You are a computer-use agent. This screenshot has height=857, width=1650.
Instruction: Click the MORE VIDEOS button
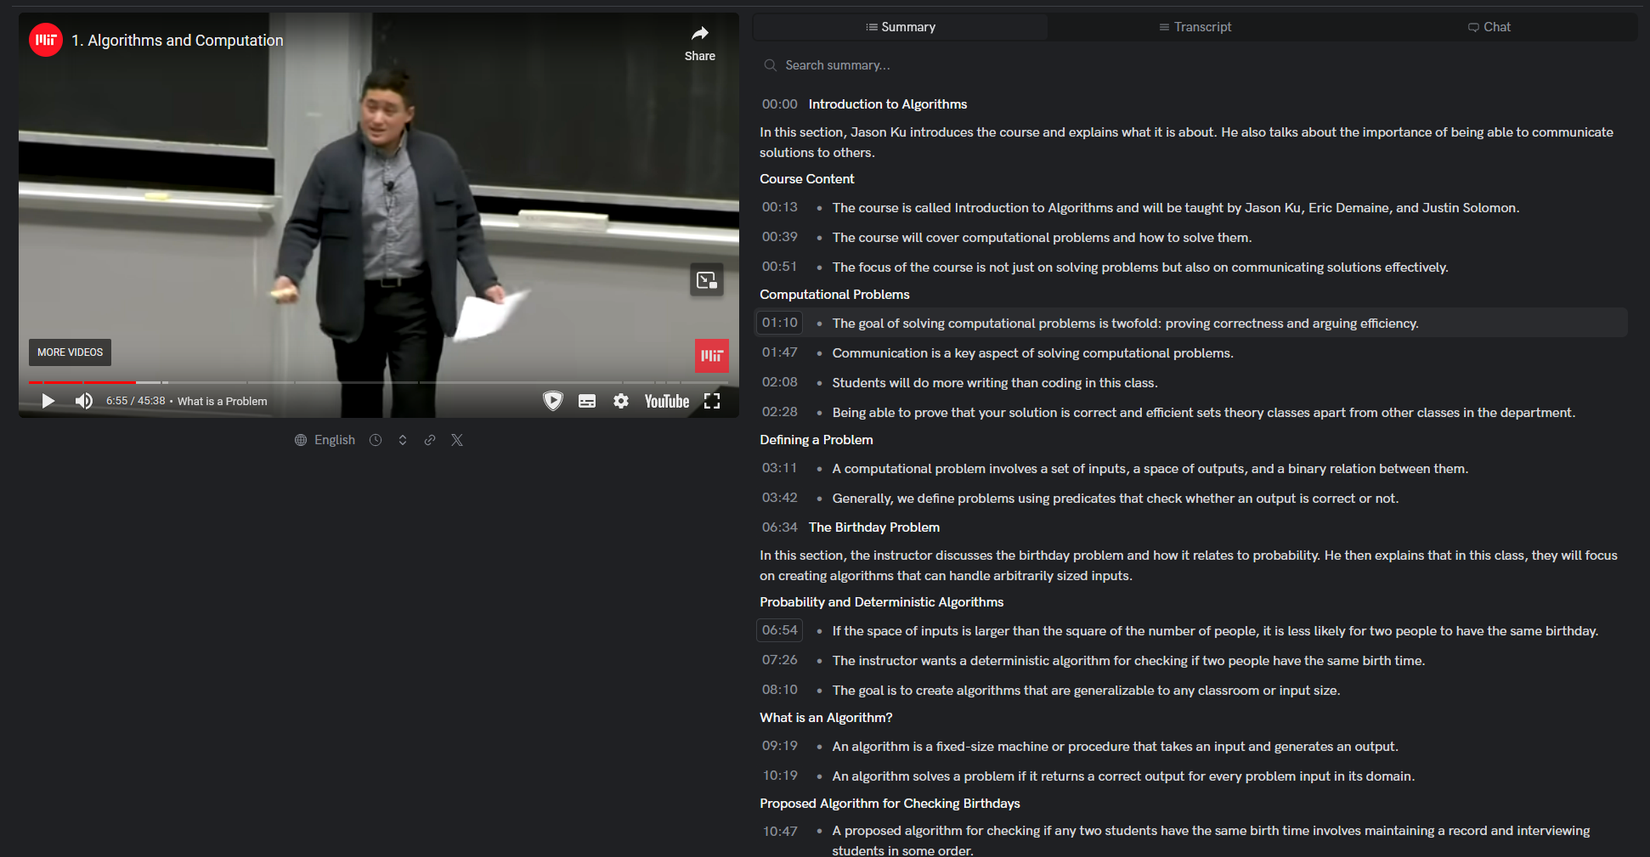coord(70,352)
